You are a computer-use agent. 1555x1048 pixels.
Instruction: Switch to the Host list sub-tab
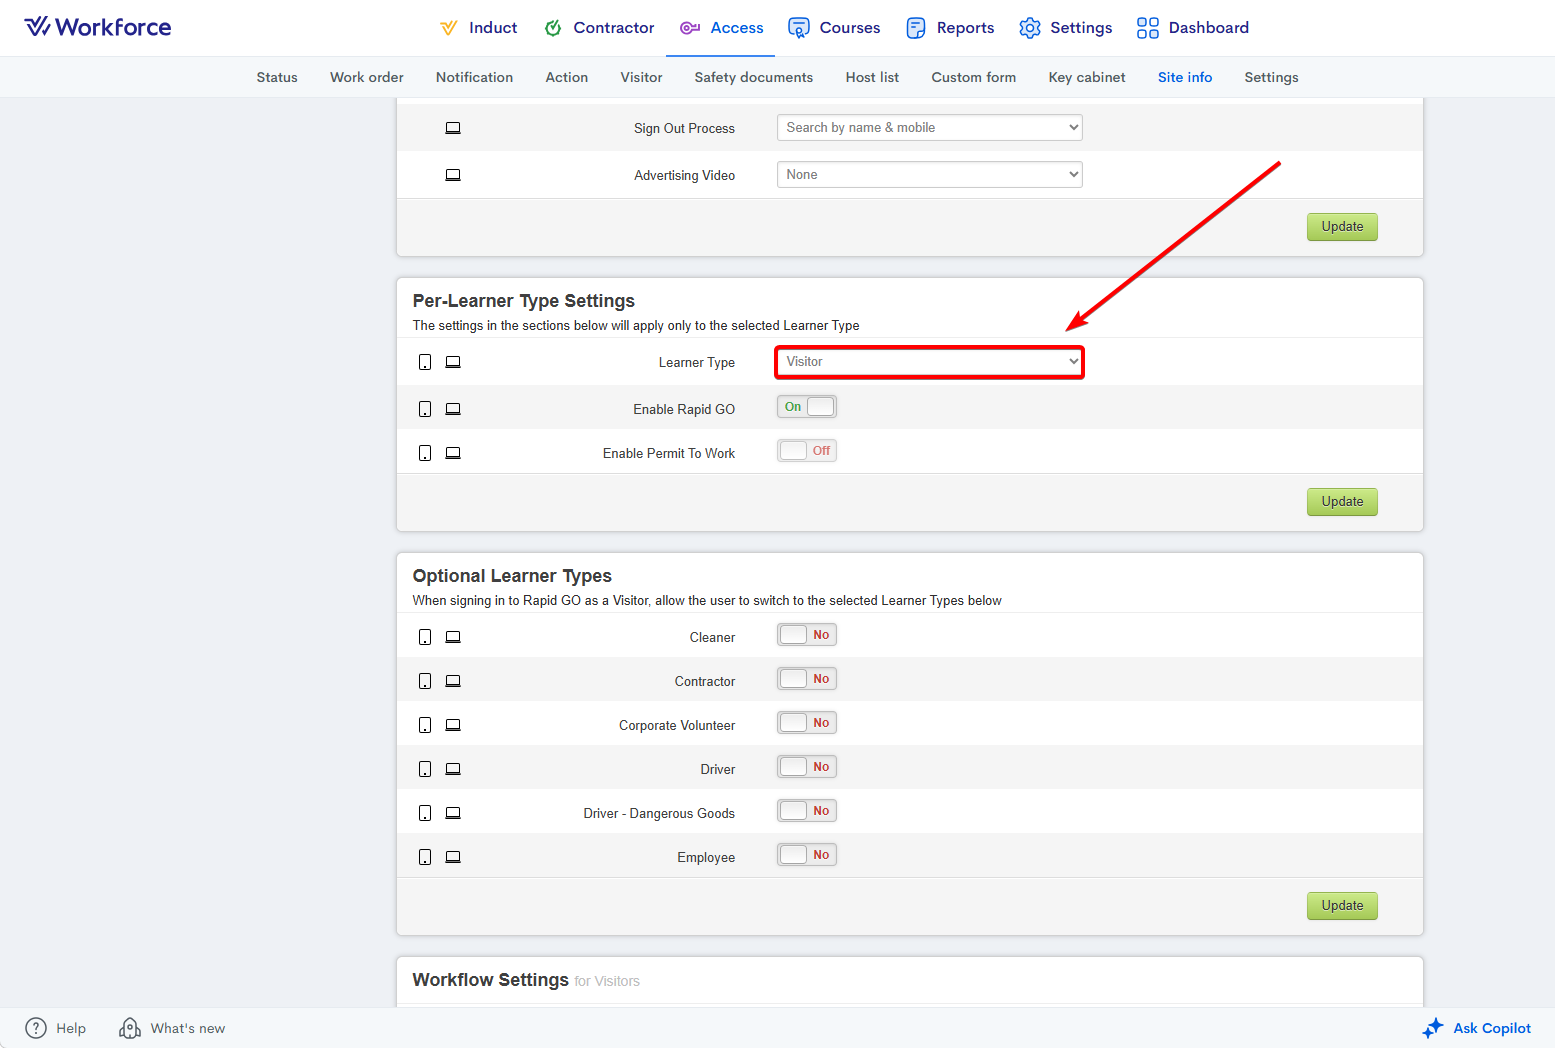click(872, 77)
